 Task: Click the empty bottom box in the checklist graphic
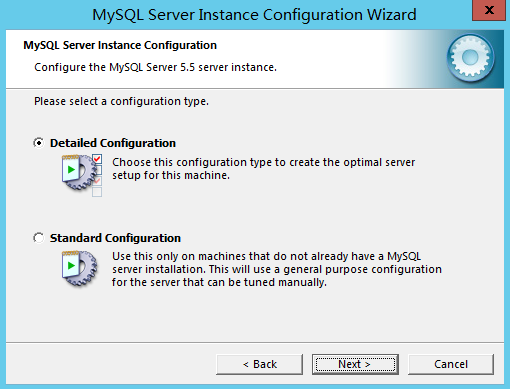pyautogui.click(x=97, y=192)
